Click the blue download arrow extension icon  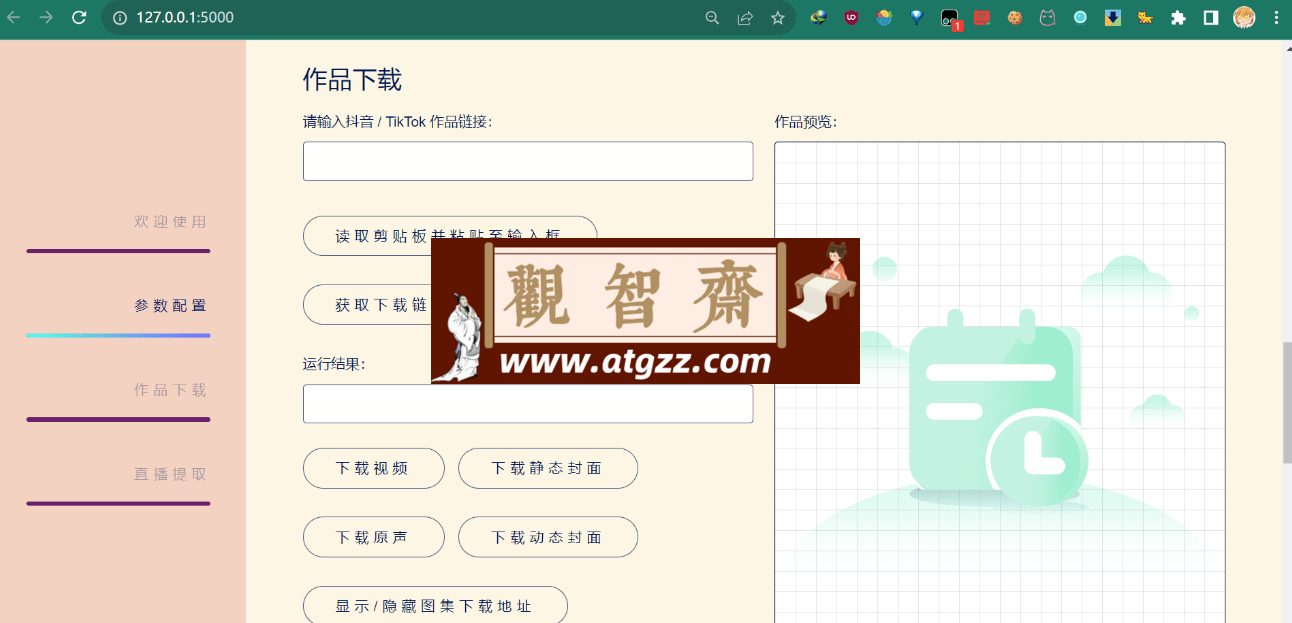coord(1112,17)
